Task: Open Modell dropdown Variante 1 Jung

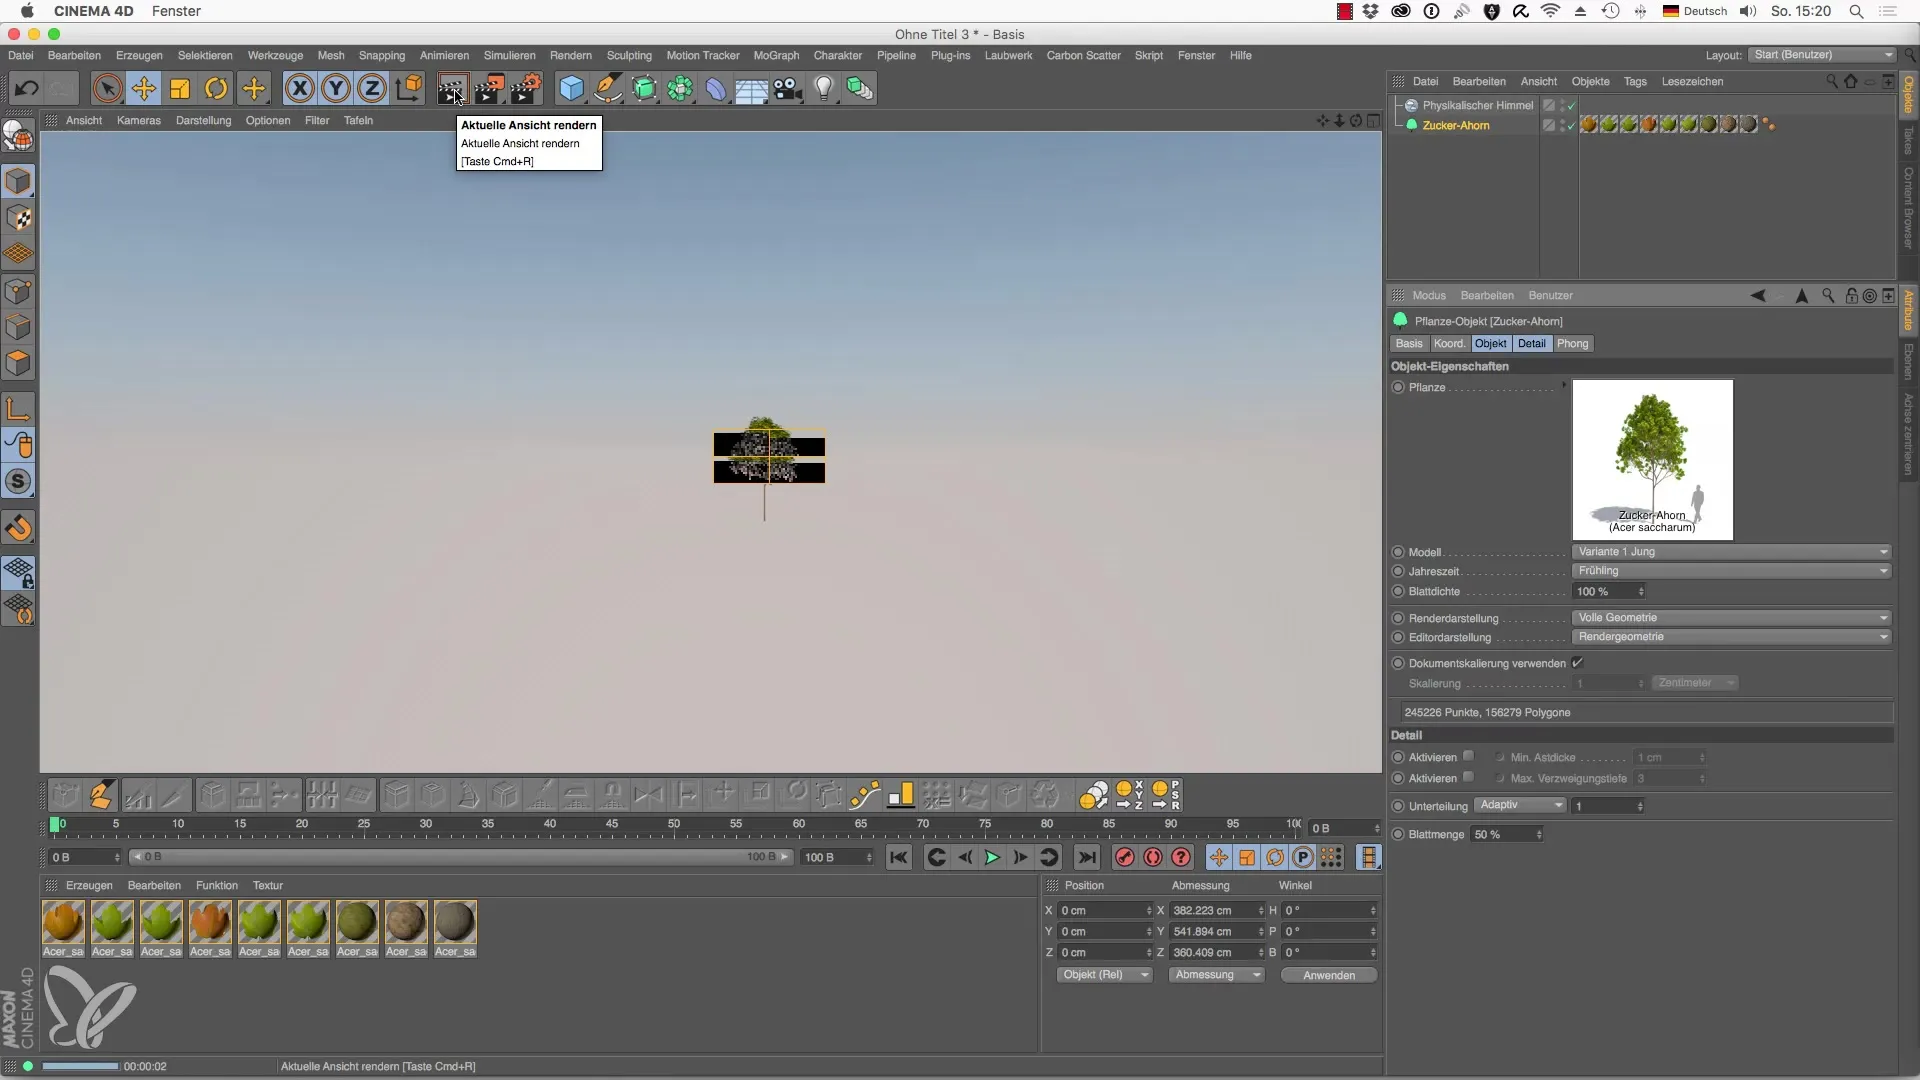Action: pos(1732,552)
